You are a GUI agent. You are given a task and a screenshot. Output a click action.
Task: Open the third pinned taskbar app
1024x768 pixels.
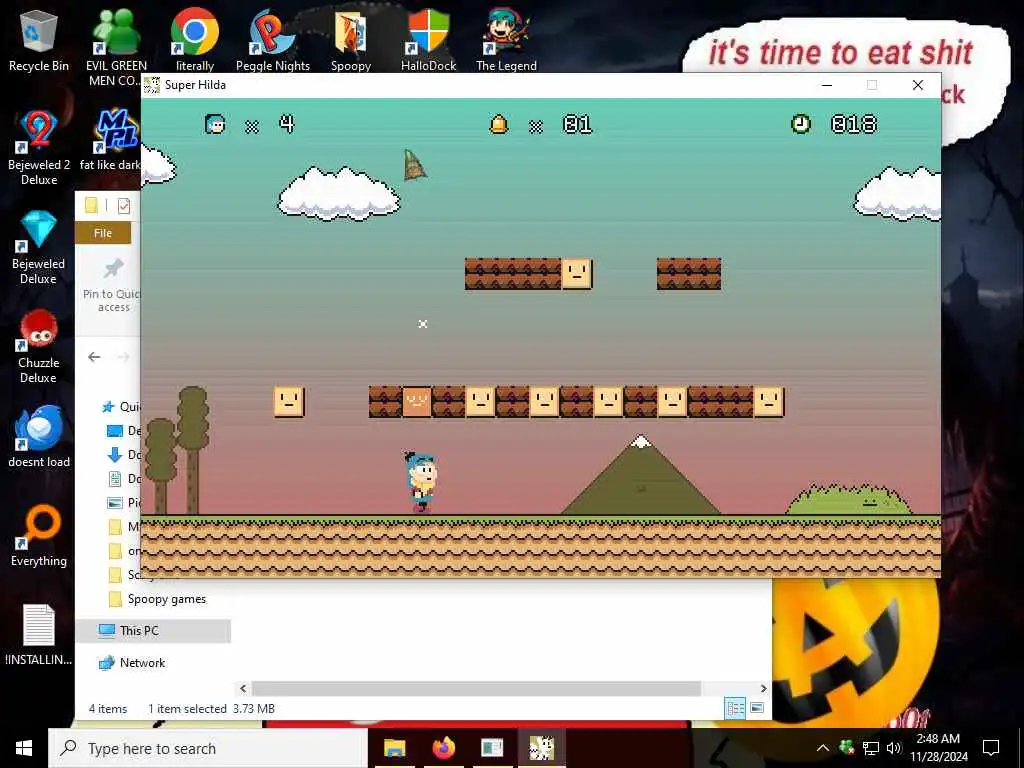pos(492,748)
